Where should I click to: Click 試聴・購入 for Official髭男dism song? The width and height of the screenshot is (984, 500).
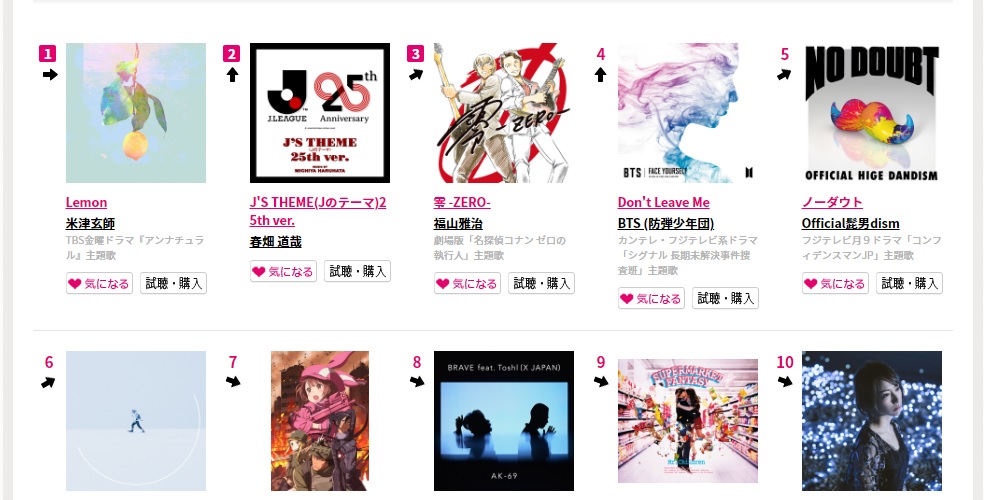coord(909,284)
